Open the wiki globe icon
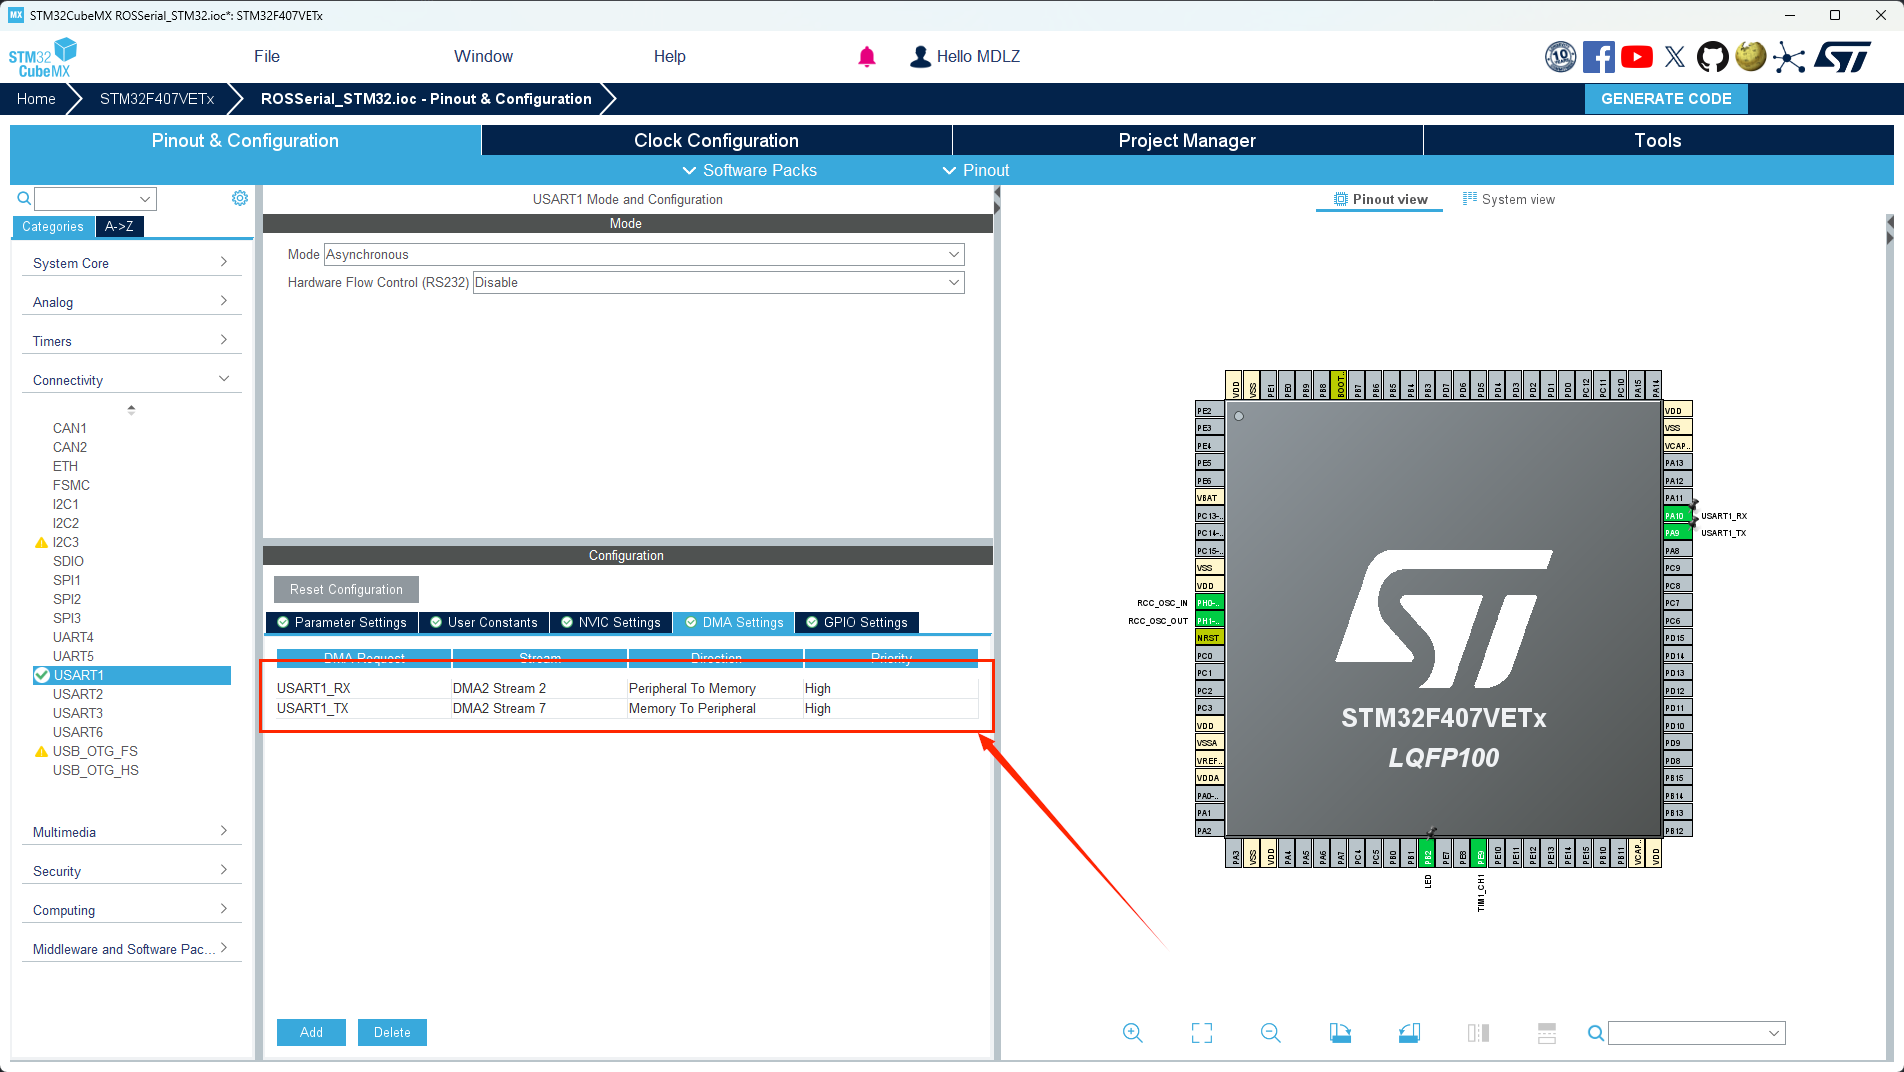This screenshot has height=1072, width=1904. pos(1750,56)
